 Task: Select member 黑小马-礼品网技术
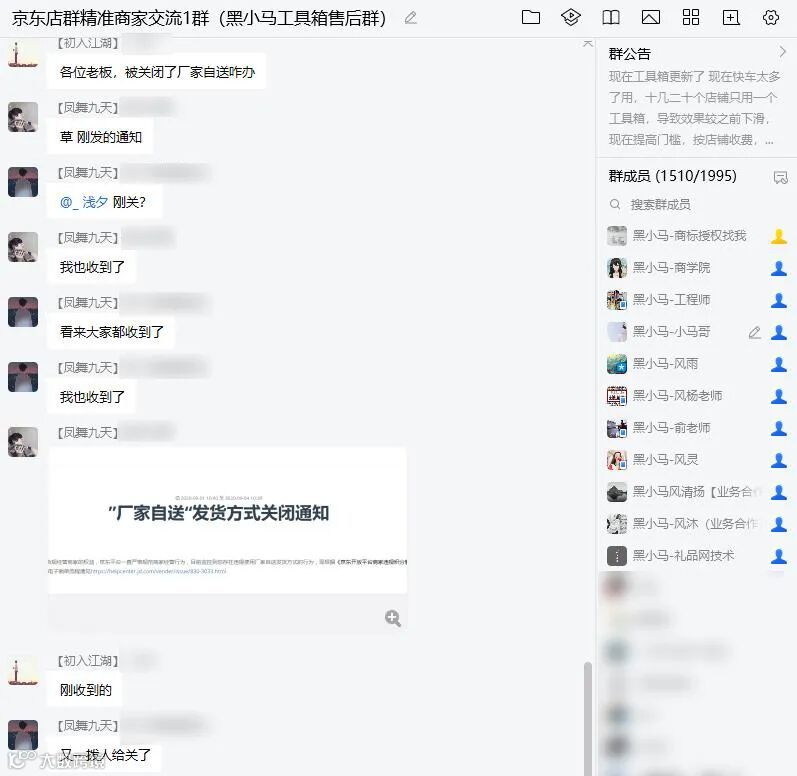pyautogui.click(x=696, y=556)
